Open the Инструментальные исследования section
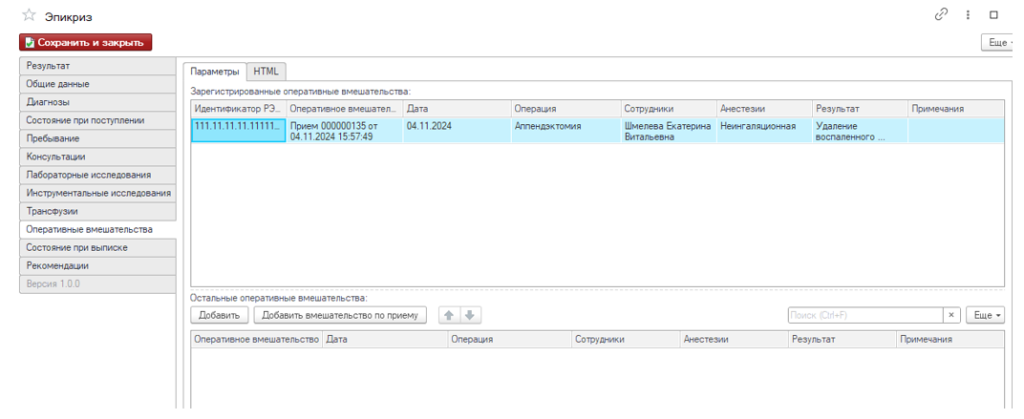1024x419 pixels. tap(98, 194)
